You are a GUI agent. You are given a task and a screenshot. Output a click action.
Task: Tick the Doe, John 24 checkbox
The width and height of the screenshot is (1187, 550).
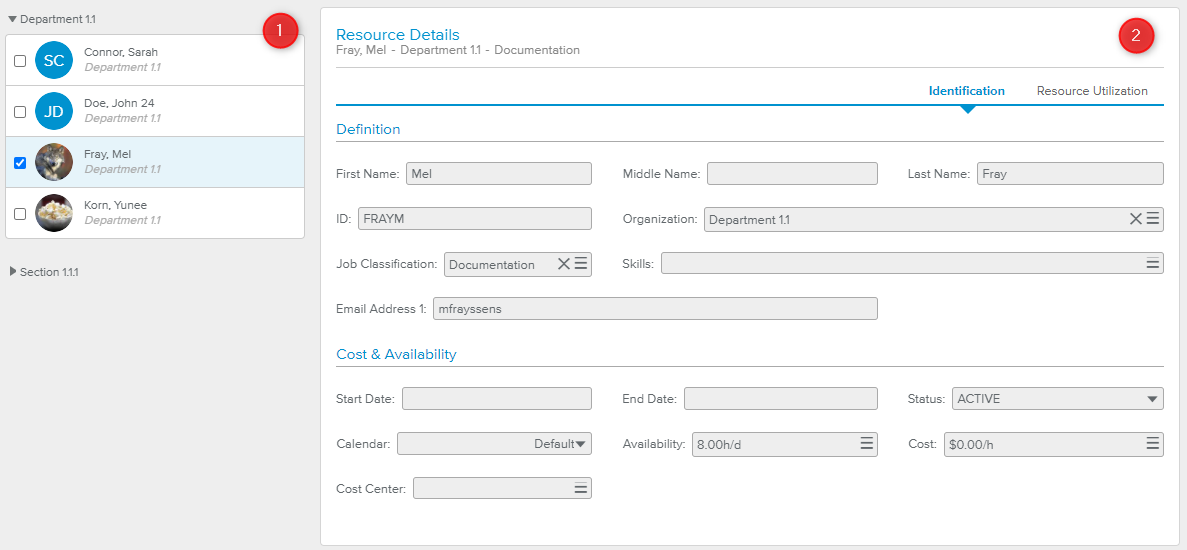tap(20, 112)
